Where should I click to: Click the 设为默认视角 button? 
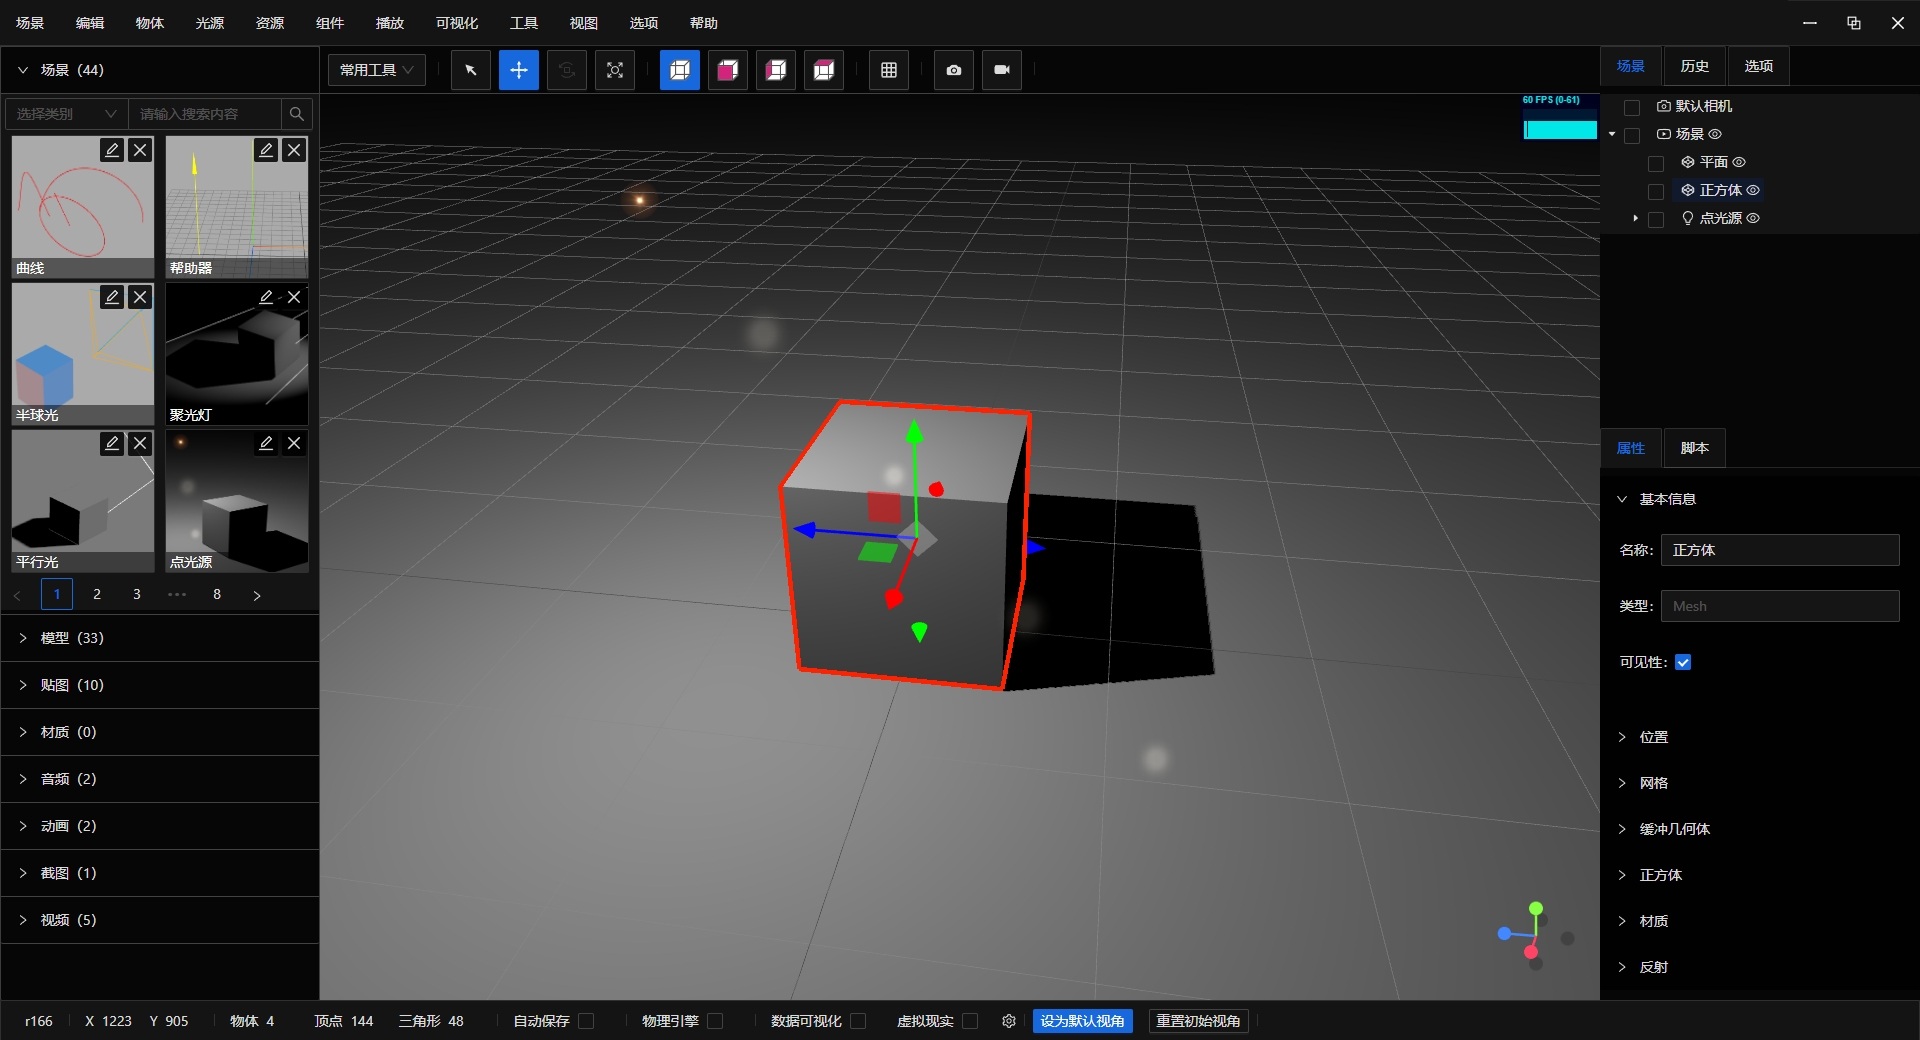point(1082,1021)
